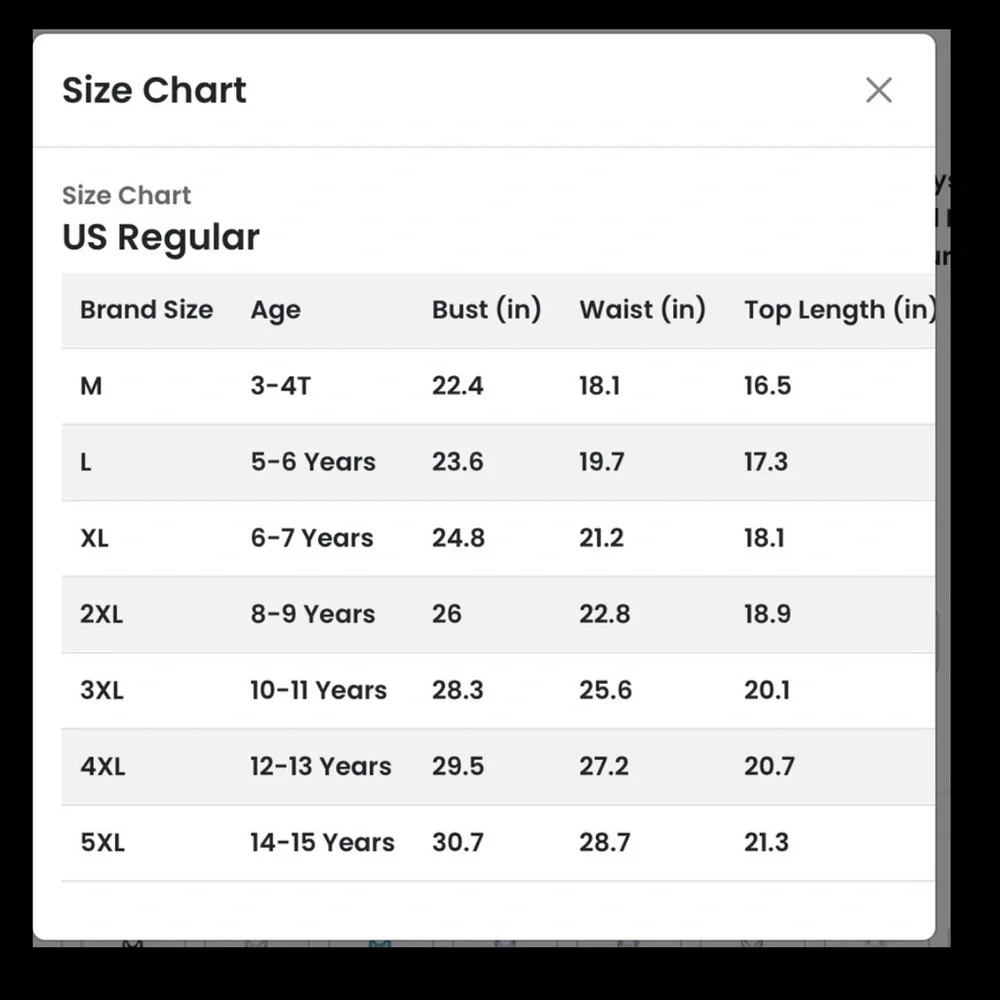Screen dimensions: 1000x1000
Task: Click the Top Length (in) header
Action: (x=839, y=310)
